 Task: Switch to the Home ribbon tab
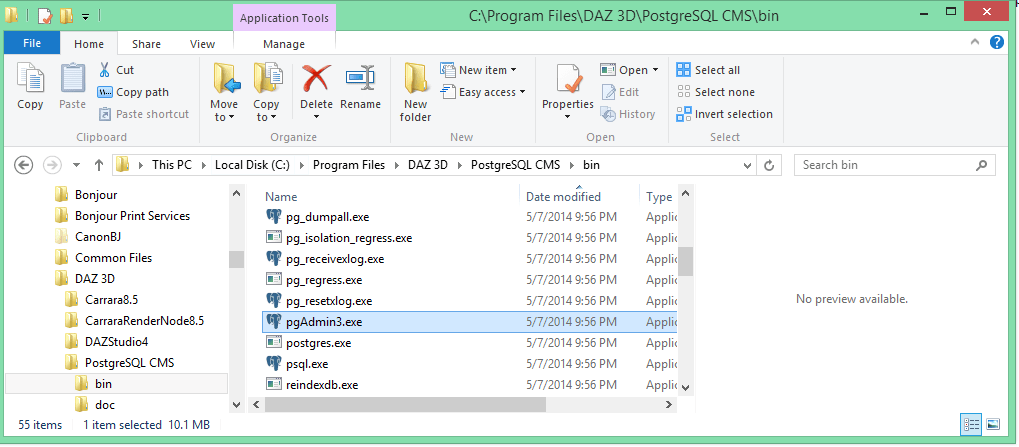[89, 44]
